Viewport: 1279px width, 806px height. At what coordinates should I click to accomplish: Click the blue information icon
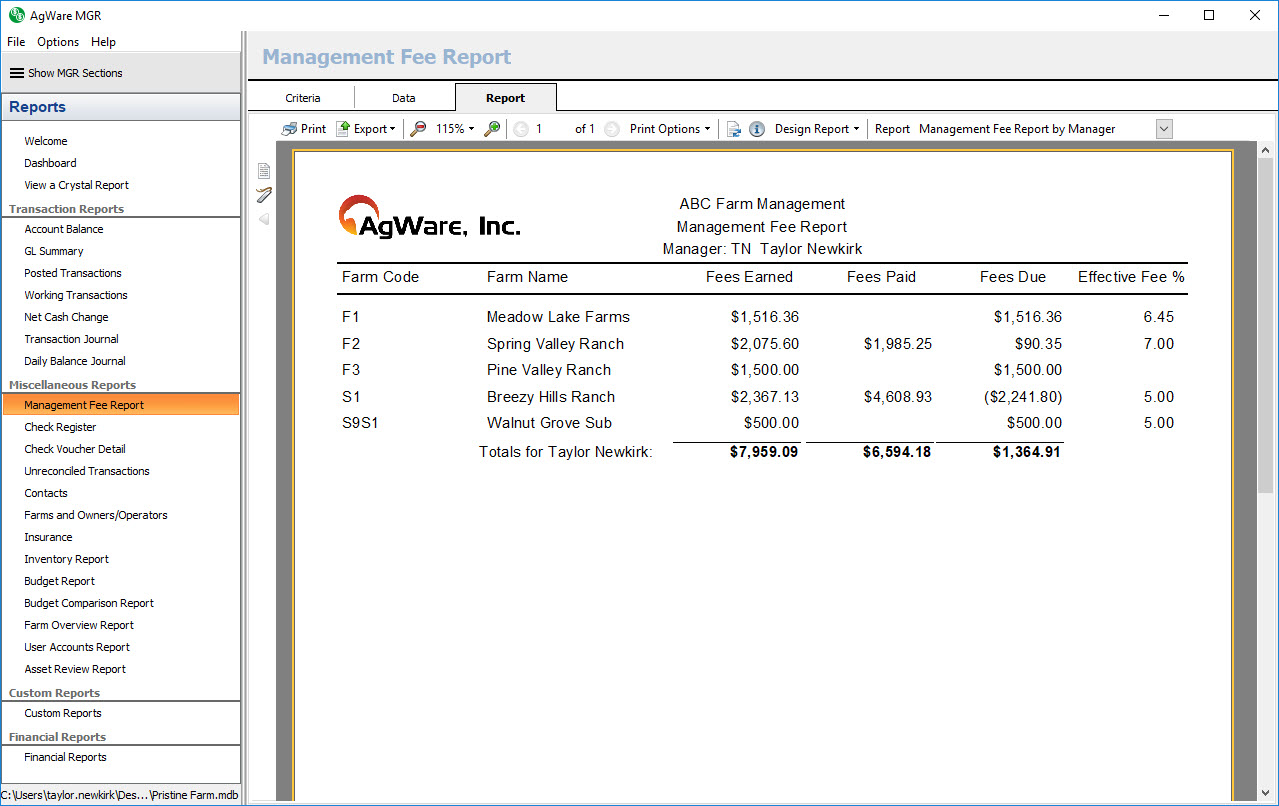tap(757, 129)
